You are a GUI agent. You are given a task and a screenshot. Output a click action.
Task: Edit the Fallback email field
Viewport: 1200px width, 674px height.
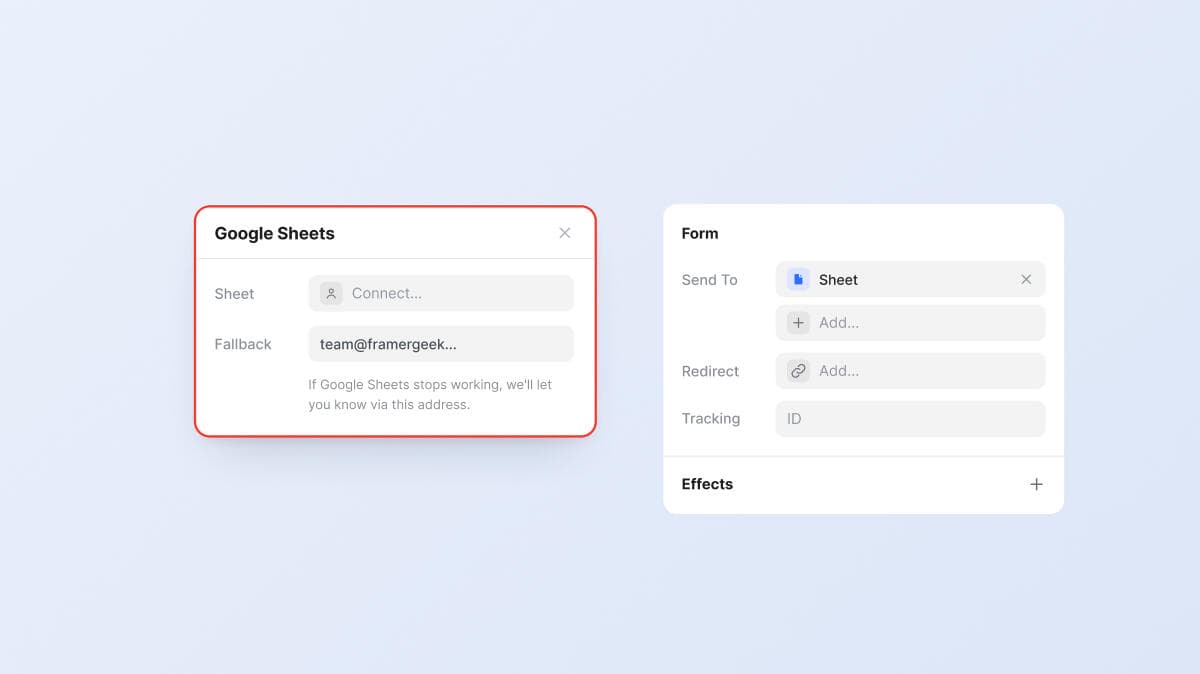tap(441, 344)
